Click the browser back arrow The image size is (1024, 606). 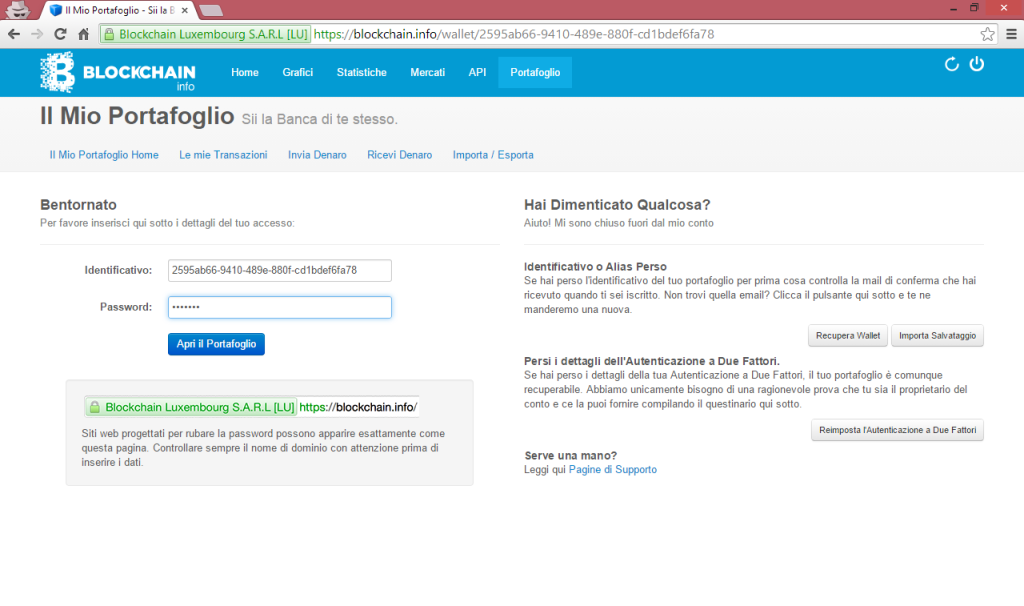tap(14, 34)
